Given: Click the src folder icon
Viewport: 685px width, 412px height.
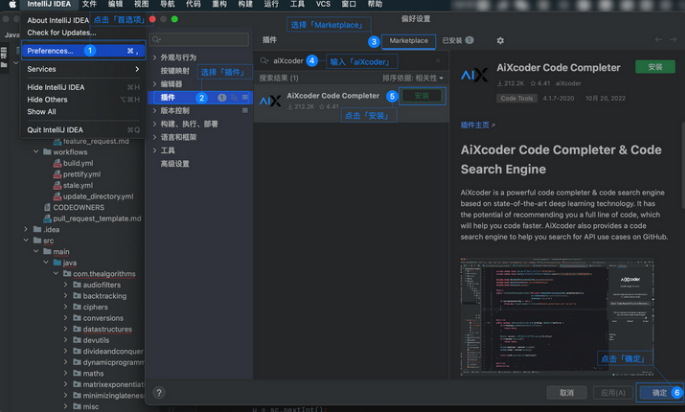Looking at the screenshot, I should (x=38, y=240).
